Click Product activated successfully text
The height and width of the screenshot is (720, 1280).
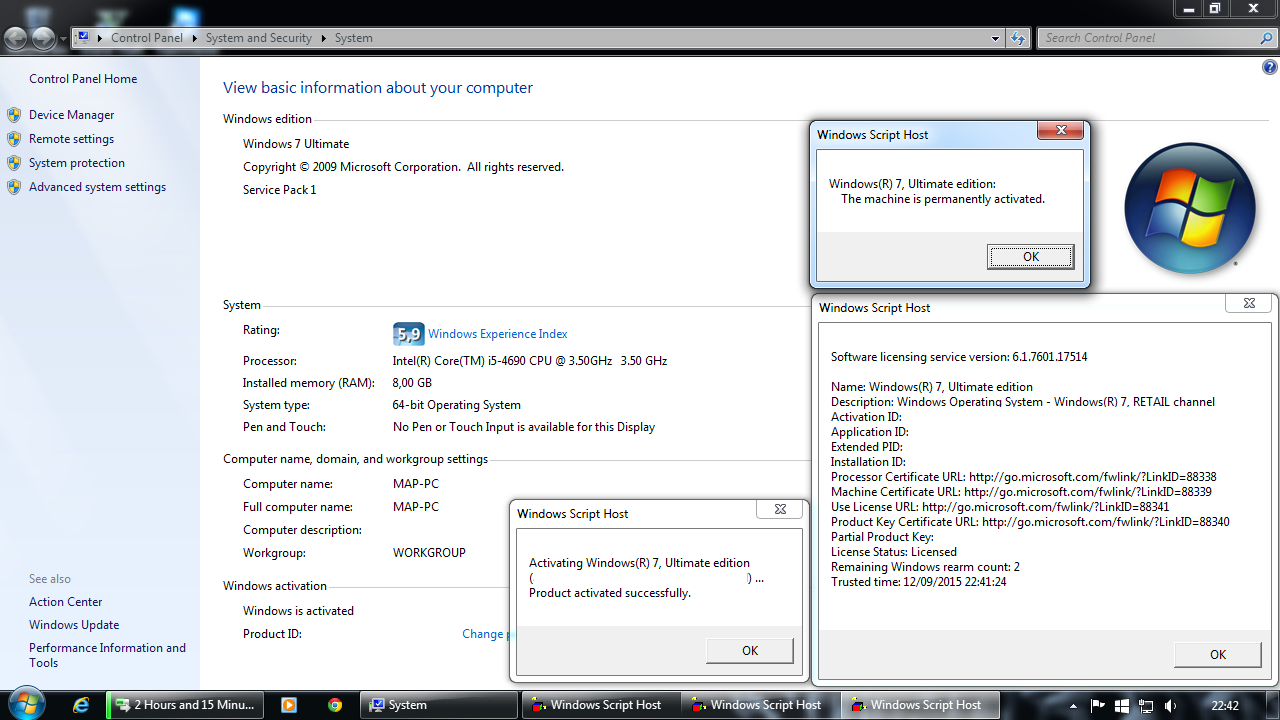[x=610, y=593]
